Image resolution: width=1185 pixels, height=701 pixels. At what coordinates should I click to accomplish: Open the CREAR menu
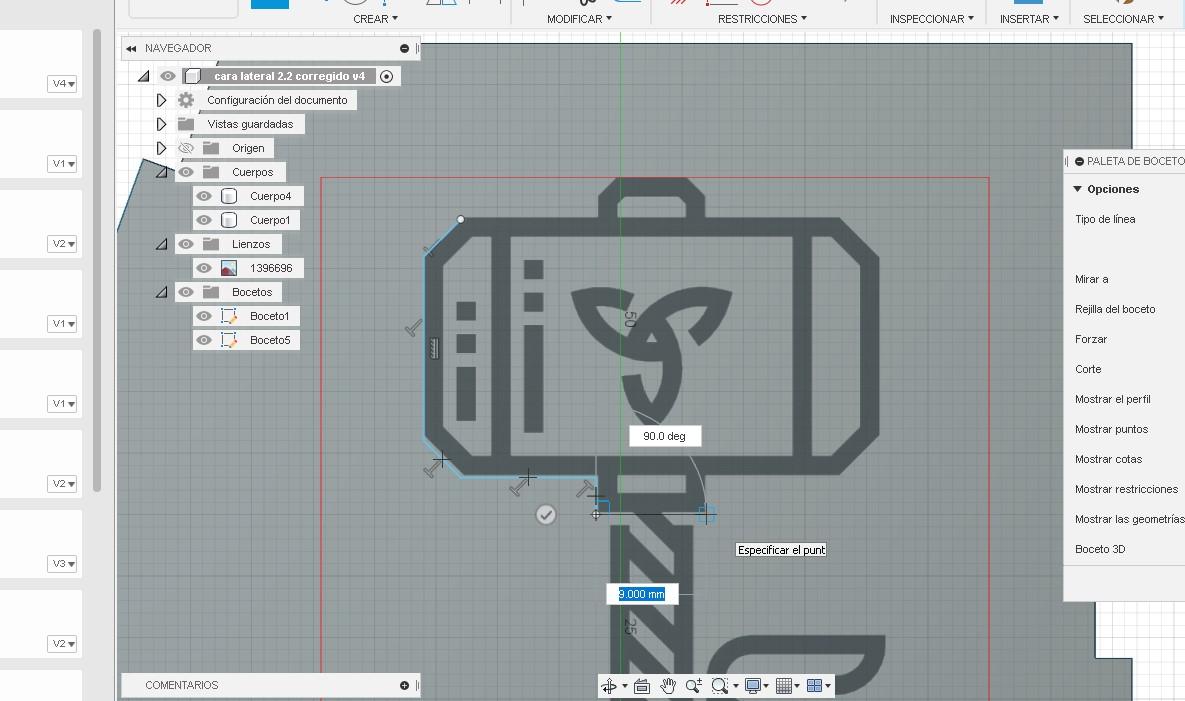pyautogui.click(x=376, y=19)
